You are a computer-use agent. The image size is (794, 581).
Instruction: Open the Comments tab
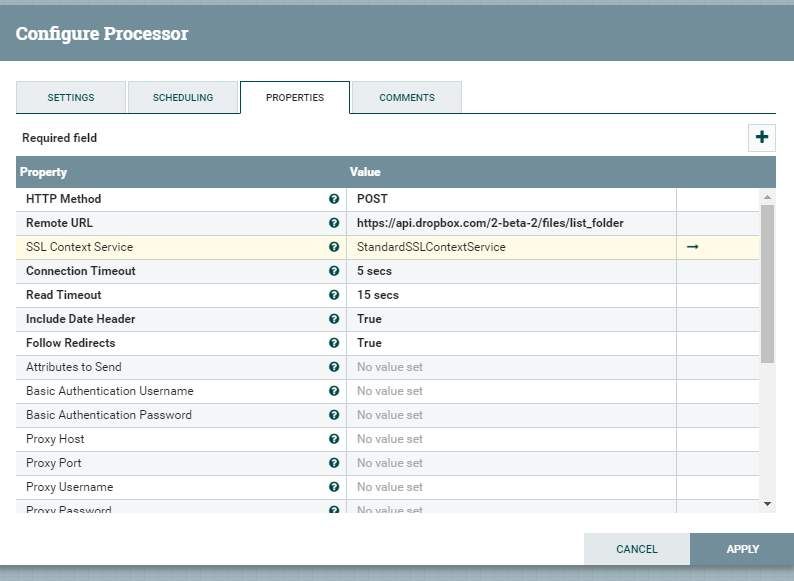coord(407,98)
